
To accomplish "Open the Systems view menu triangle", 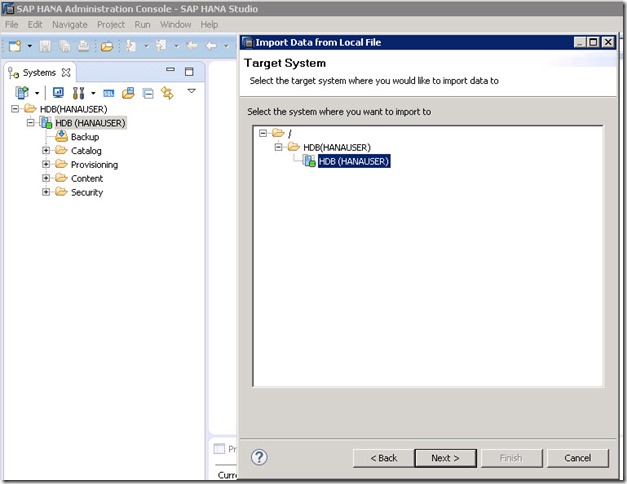I will pyautogui.click(x=192, y=91).
